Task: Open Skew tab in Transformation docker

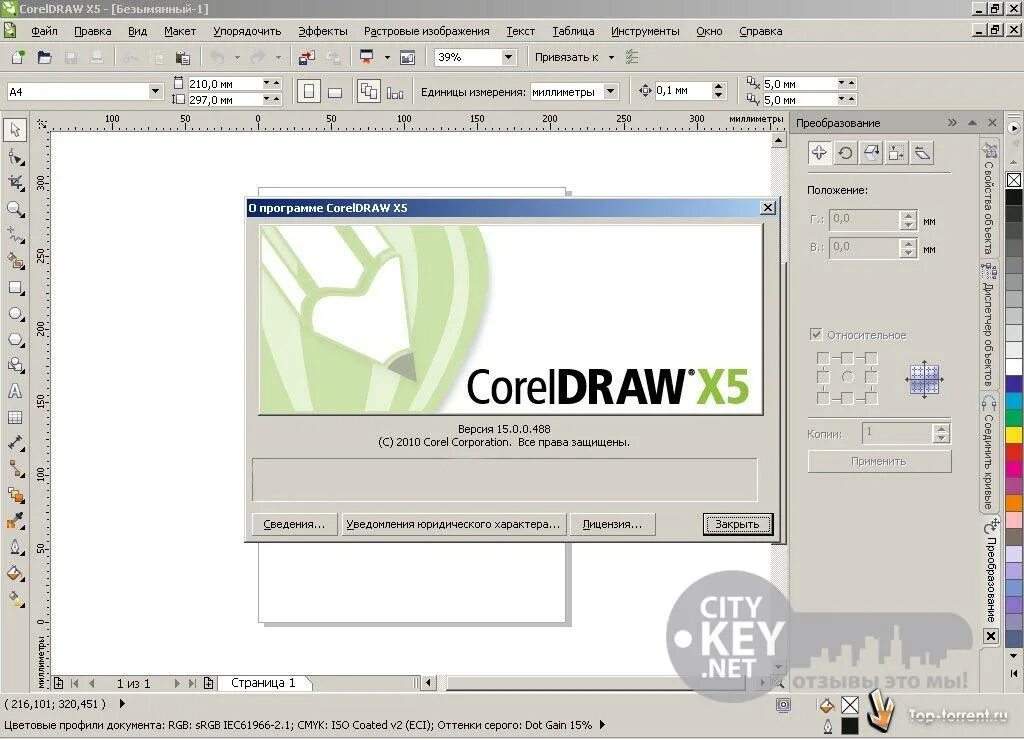Action: point(922,153)
